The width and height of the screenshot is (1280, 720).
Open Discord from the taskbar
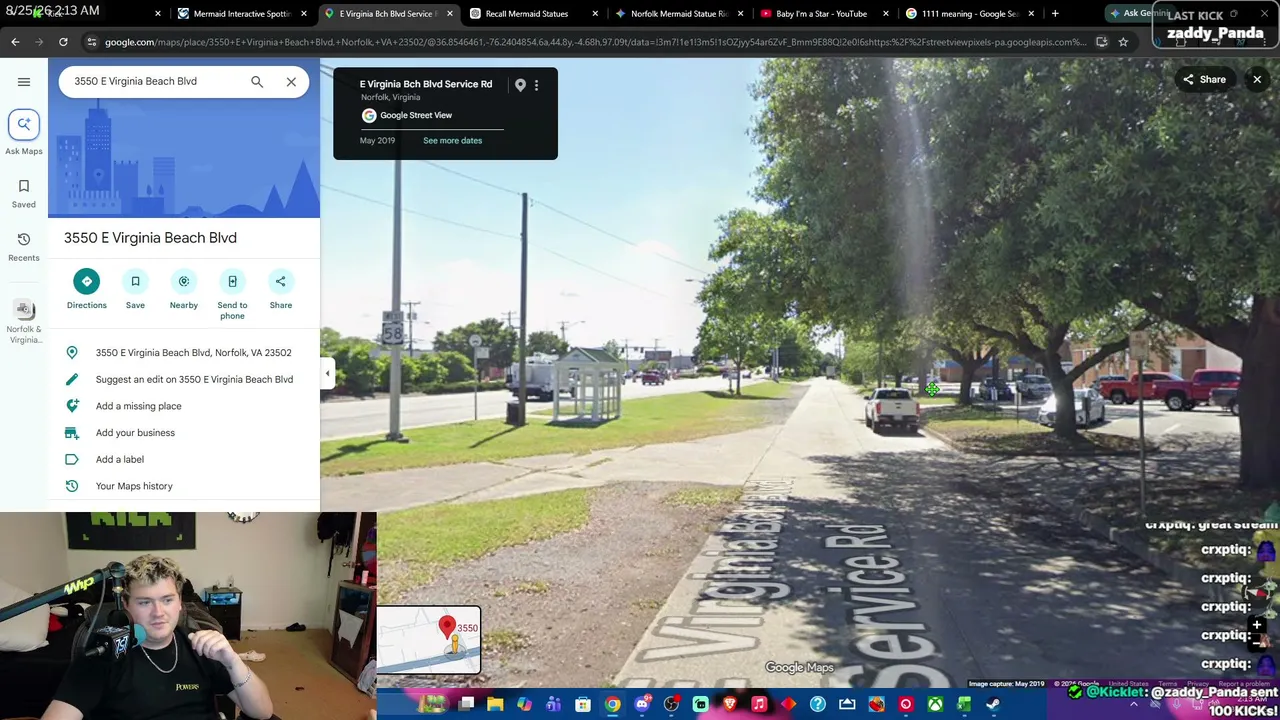(x=642, y=705)
